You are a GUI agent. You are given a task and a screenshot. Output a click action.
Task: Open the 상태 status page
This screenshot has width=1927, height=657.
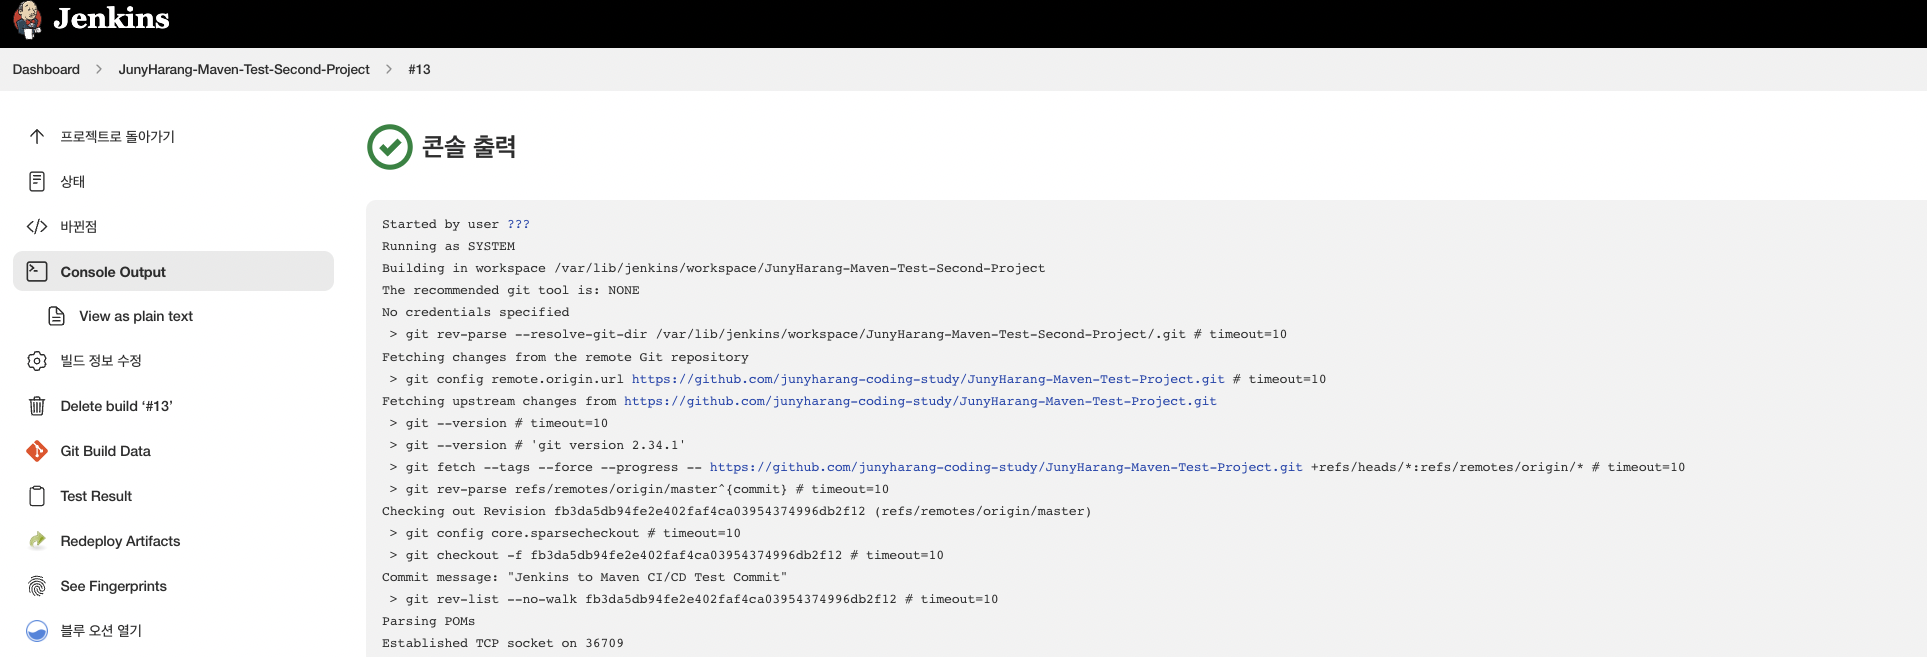(73, 181)
